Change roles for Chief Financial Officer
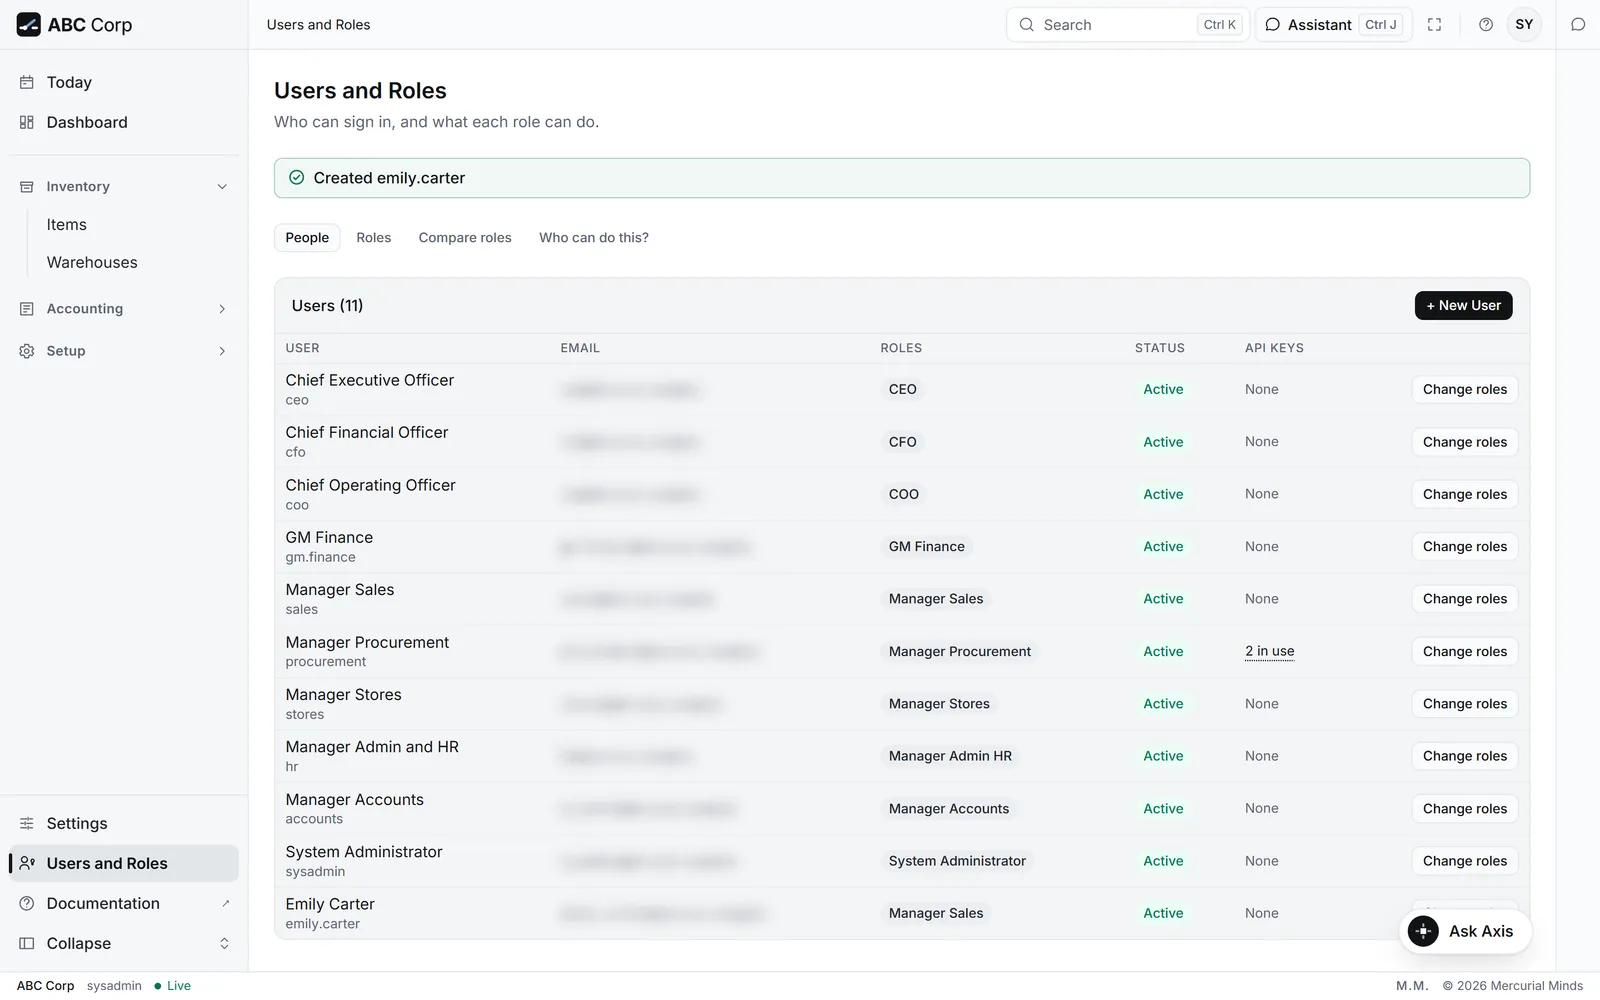The width and height of the screenshot is (1600, 1000). (x=1465, y=442)
